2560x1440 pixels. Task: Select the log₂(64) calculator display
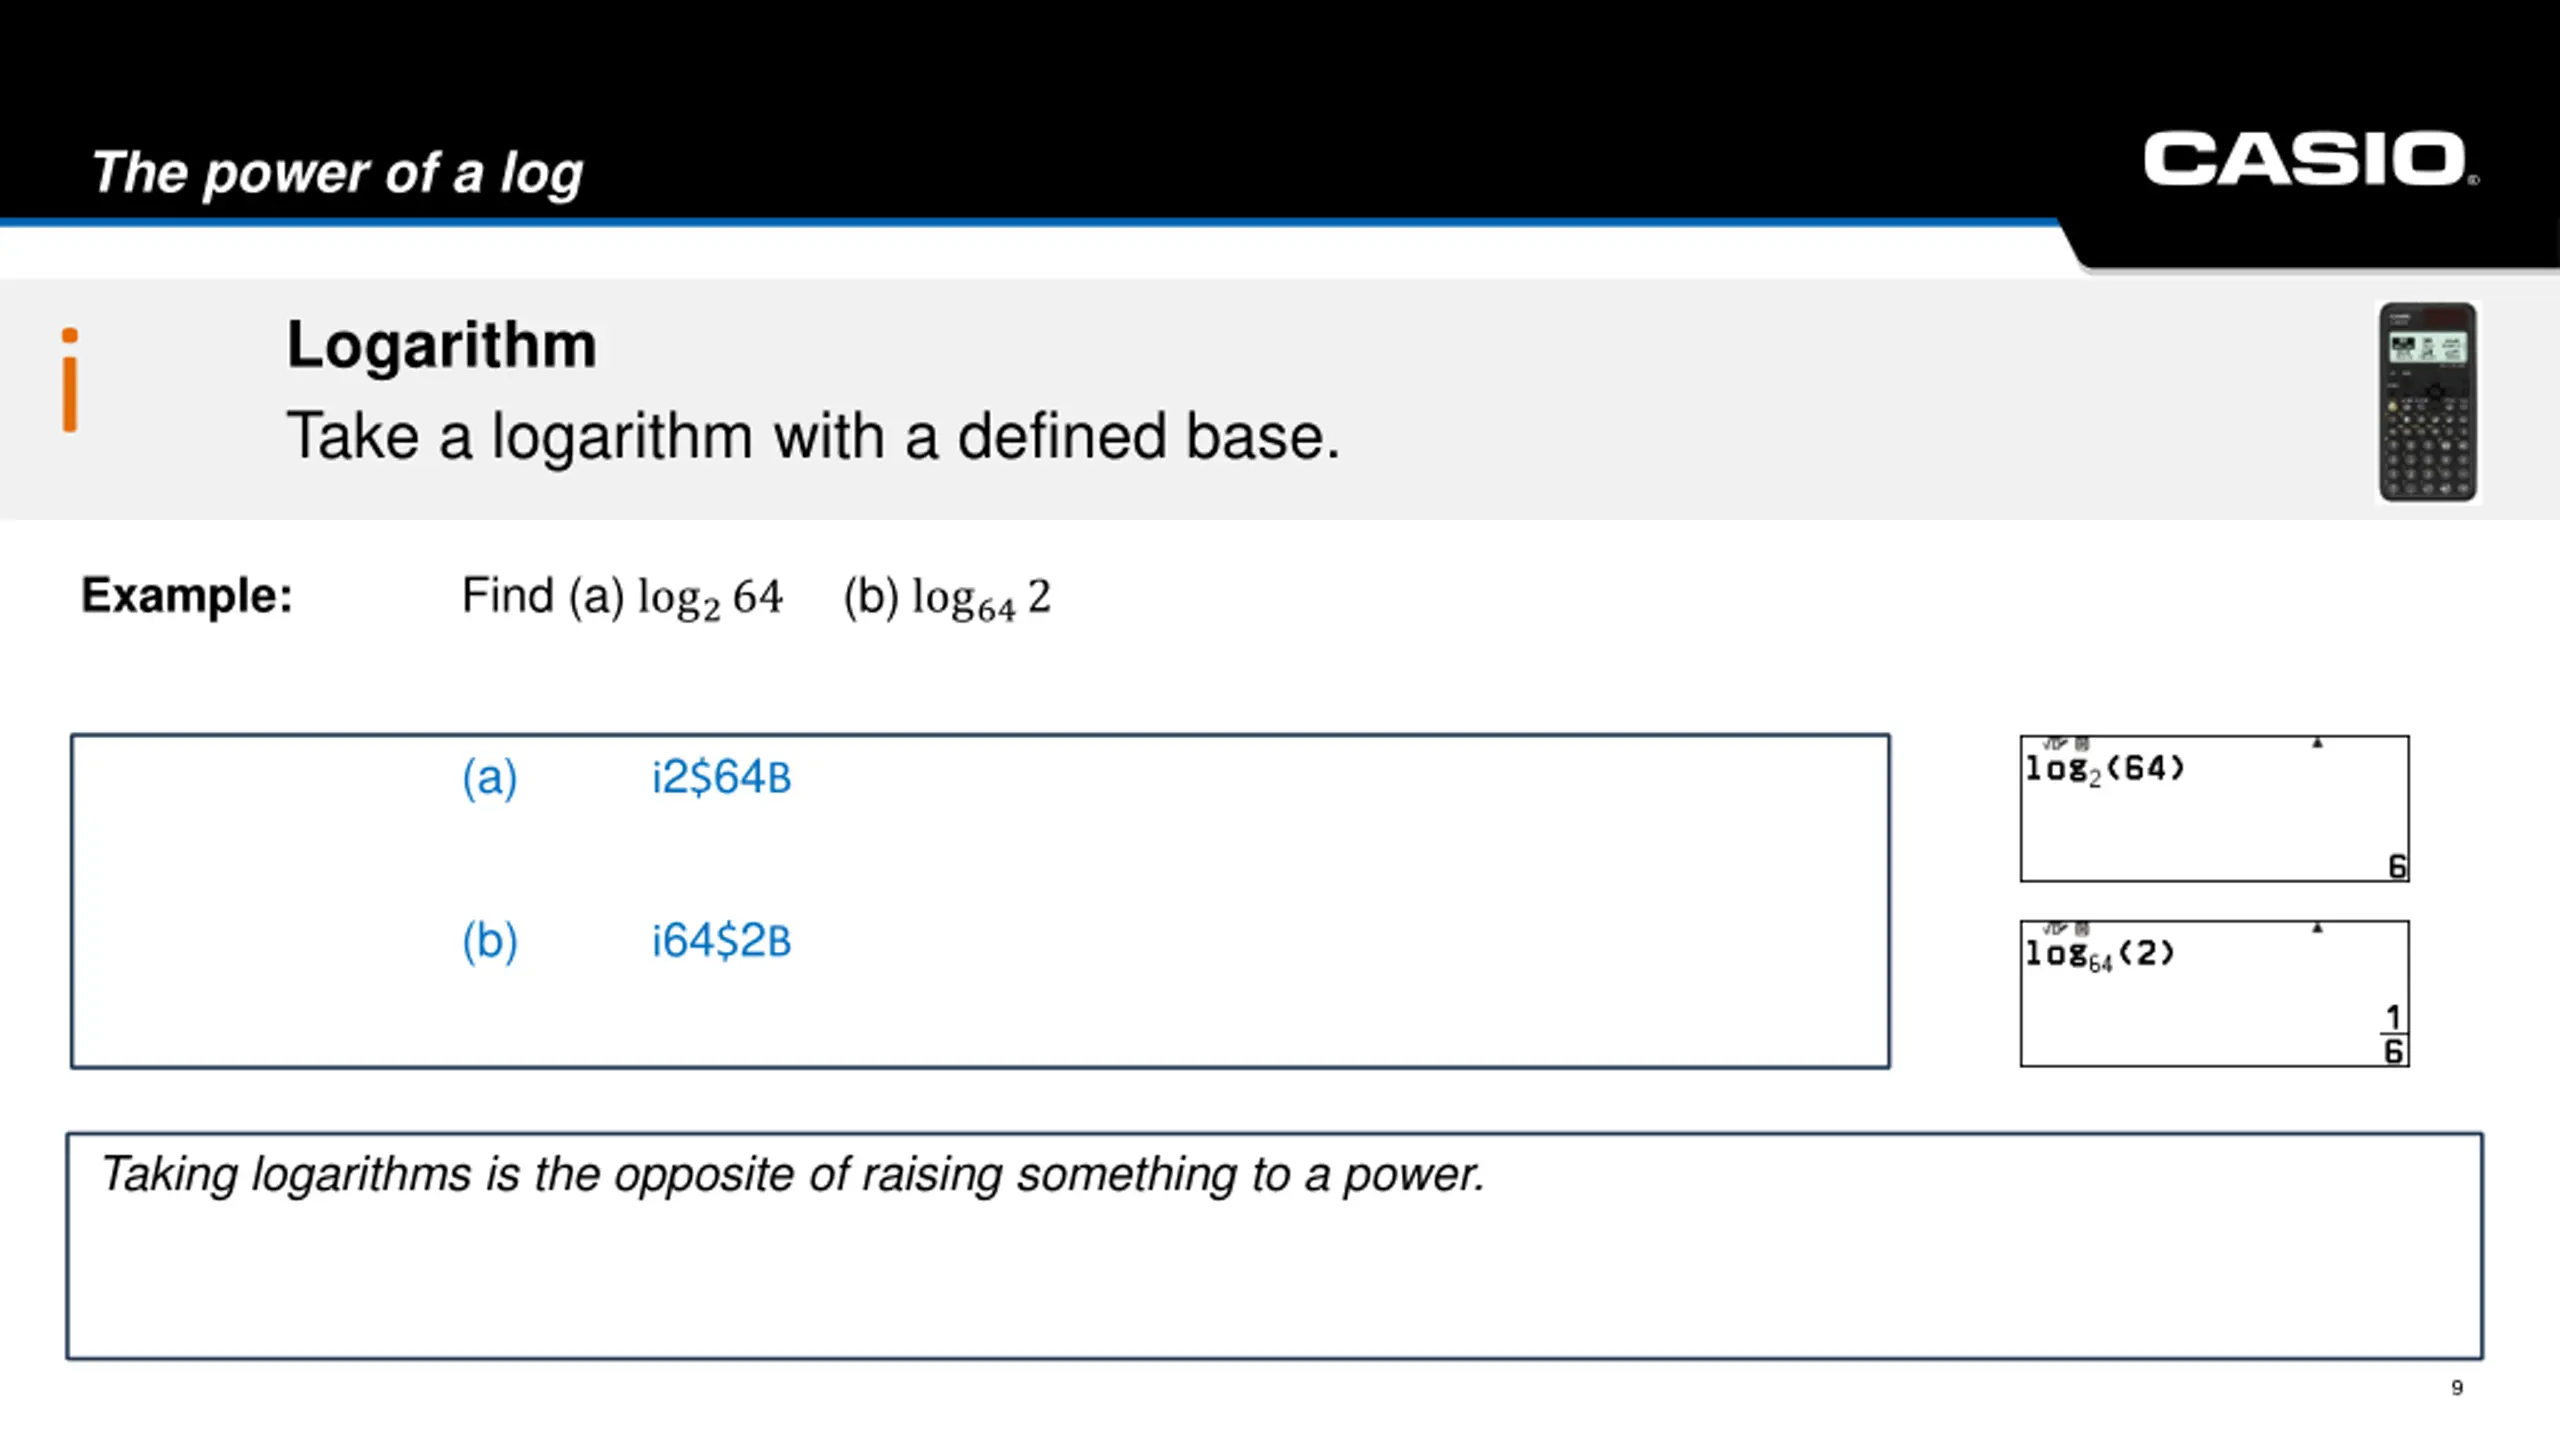pyautogui.click(x=2214, y=809)
